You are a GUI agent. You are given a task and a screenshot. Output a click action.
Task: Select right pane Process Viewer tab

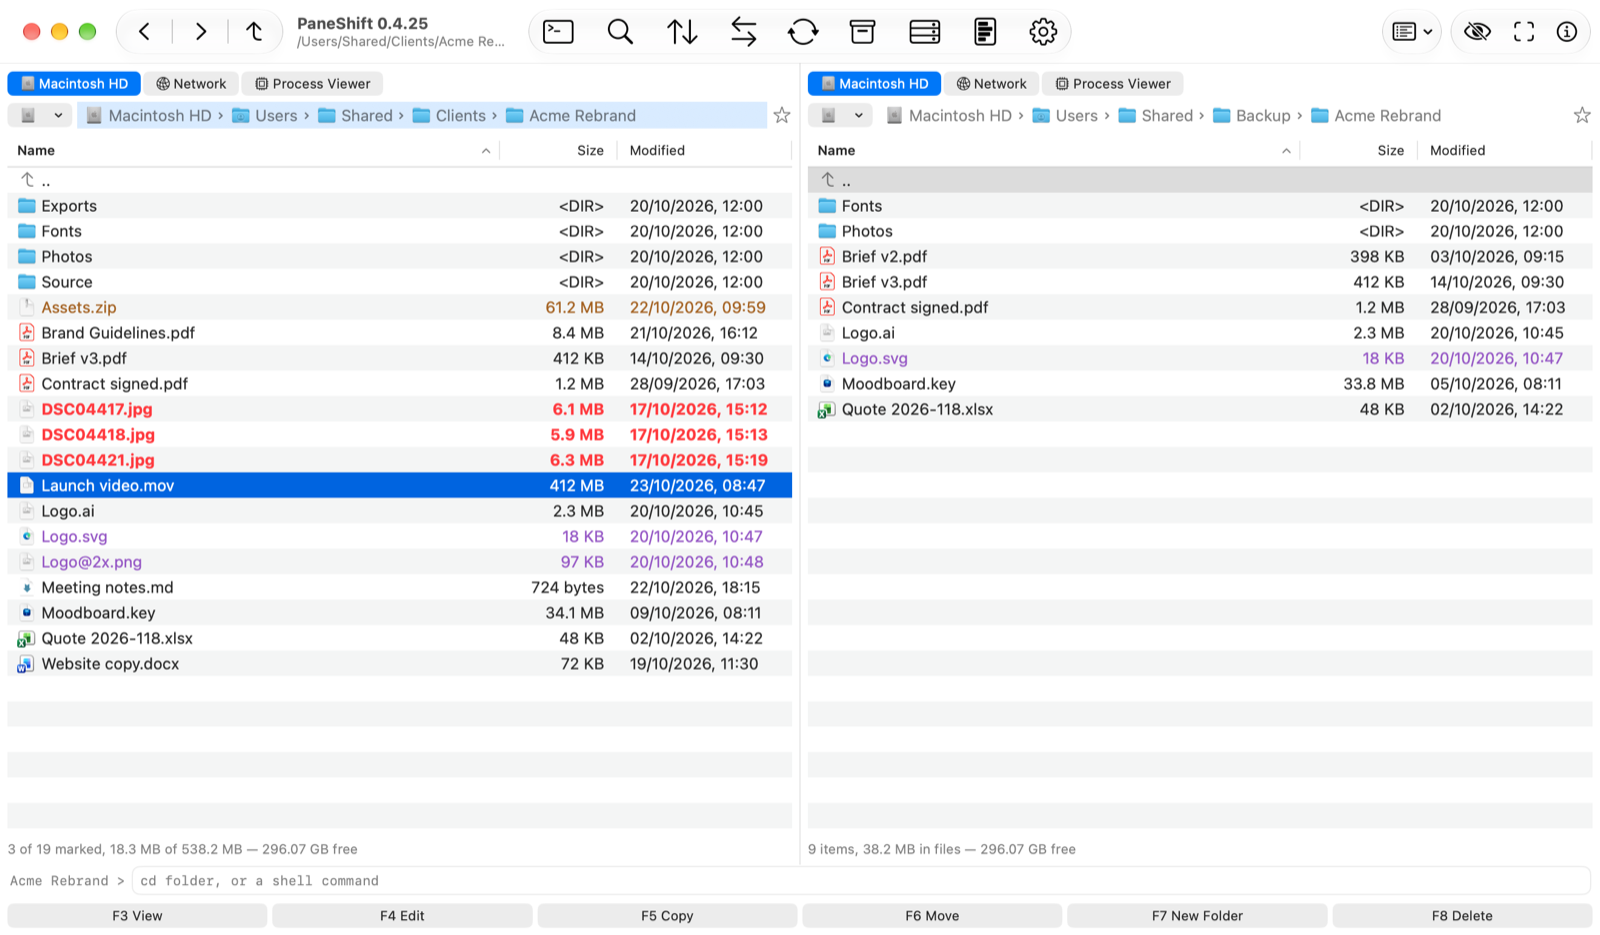pos(1112,84)
